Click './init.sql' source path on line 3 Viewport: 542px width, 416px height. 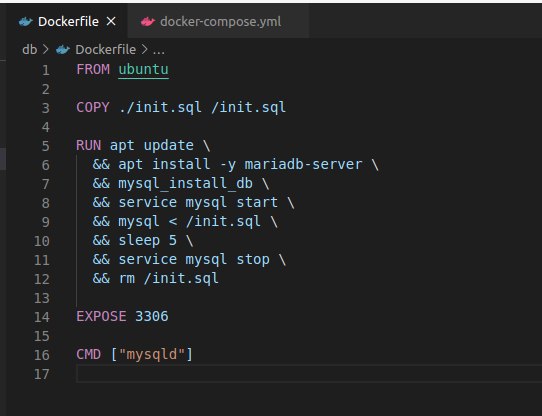[x=160, y=108]
